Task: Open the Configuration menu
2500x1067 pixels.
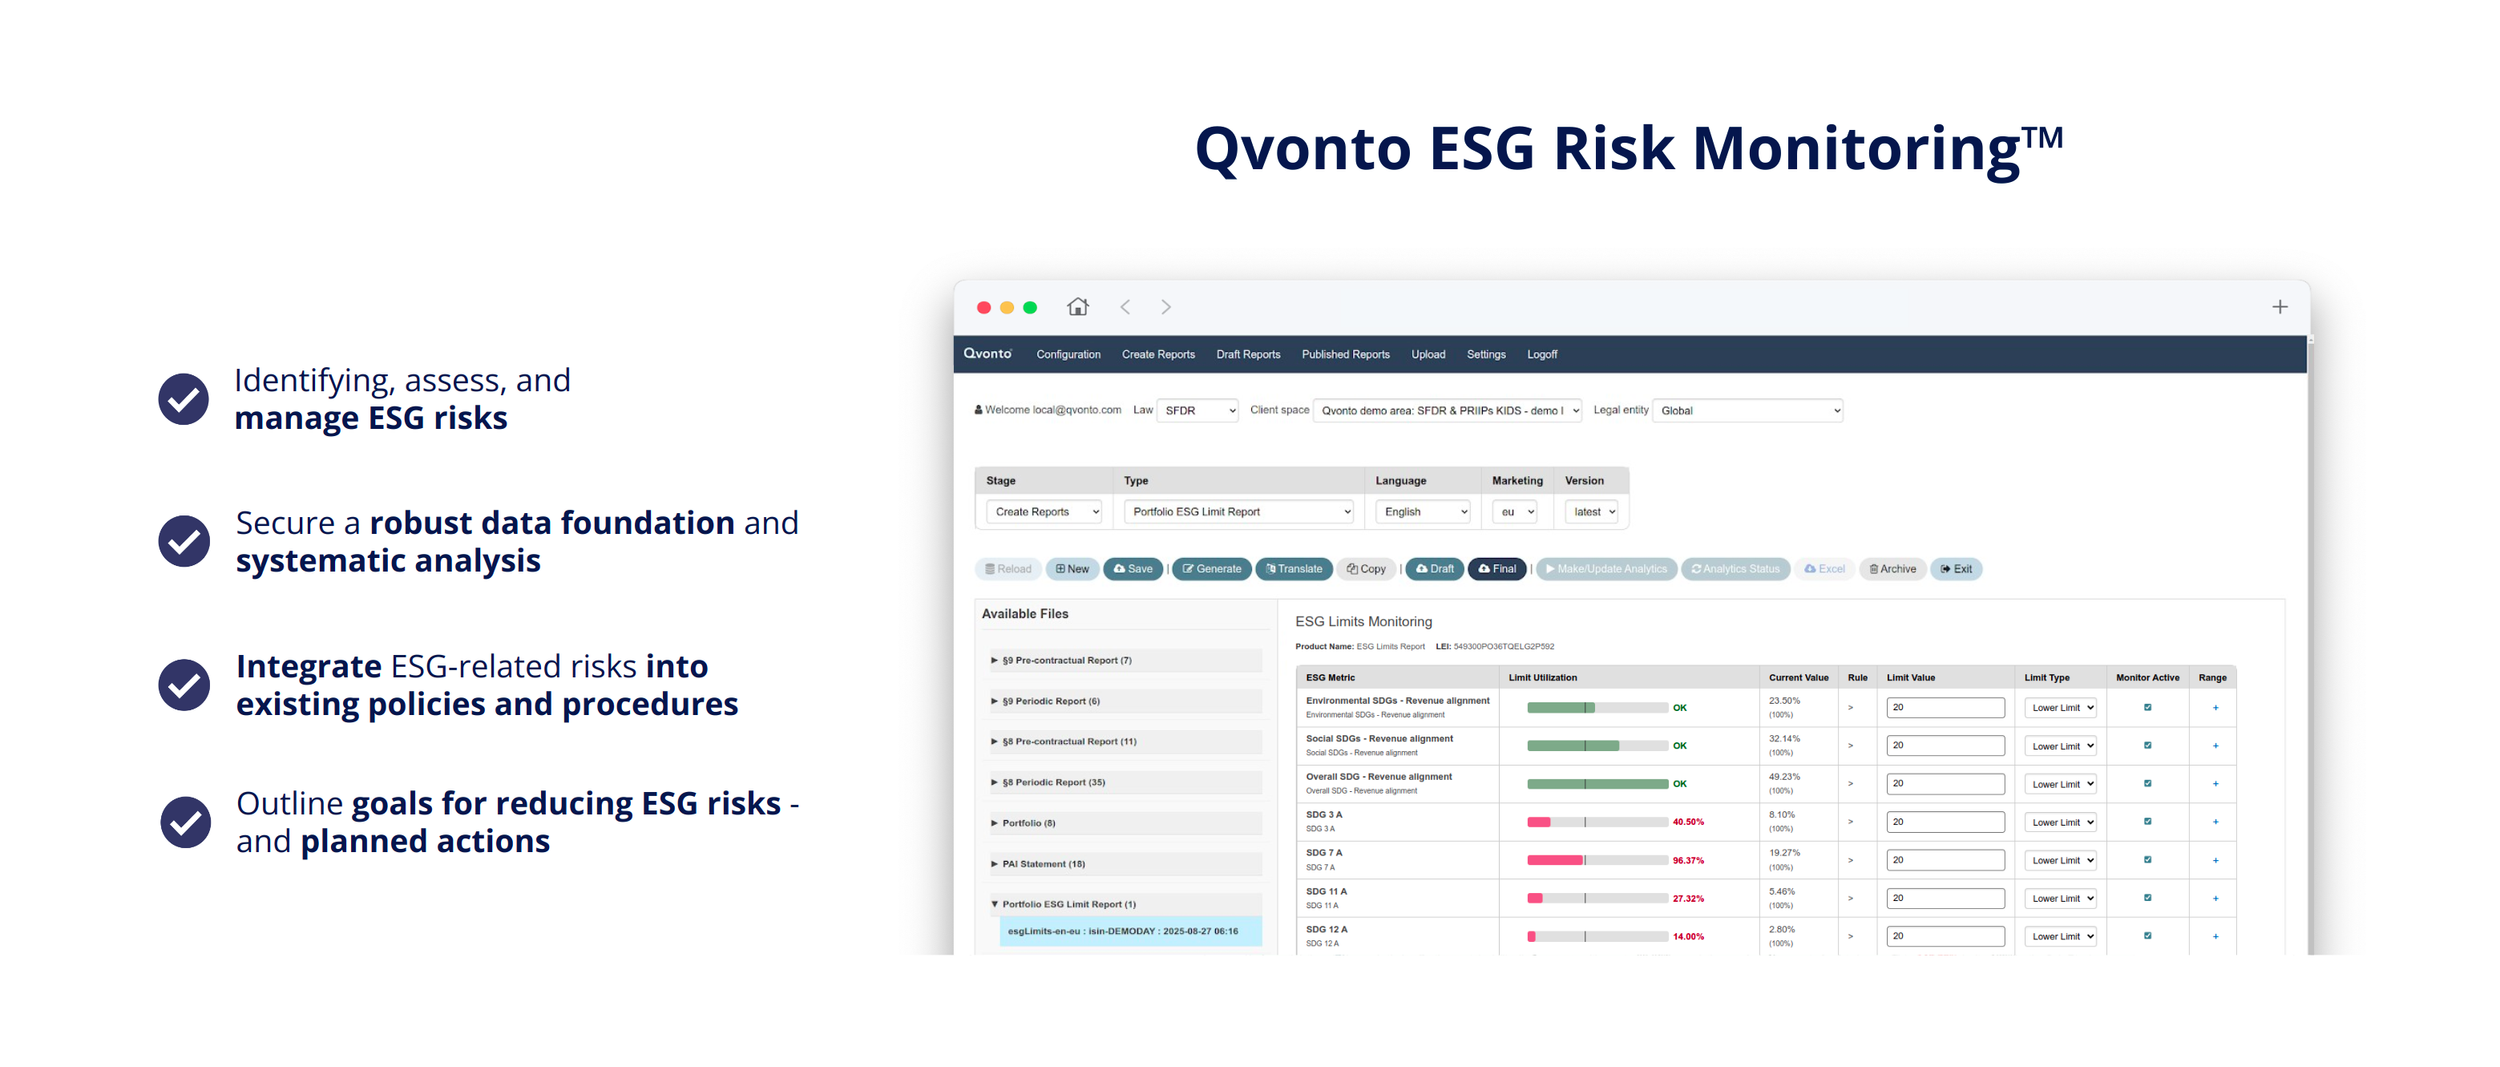Action: click(1068, 354)
